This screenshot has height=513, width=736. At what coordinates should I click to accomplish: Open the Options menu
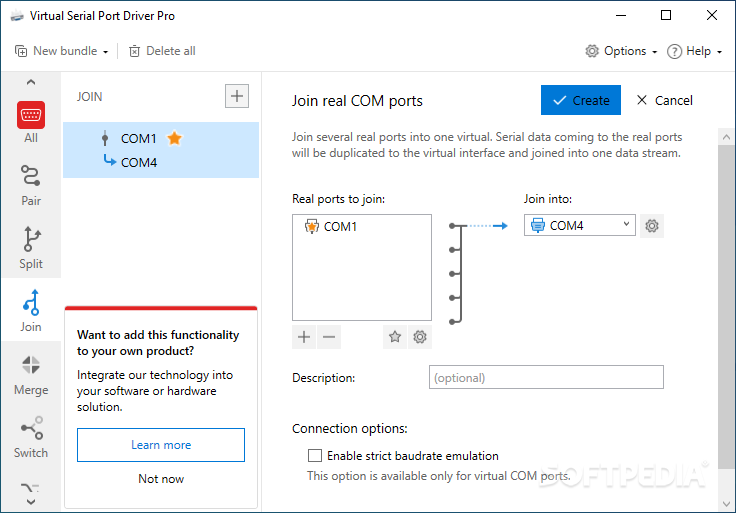621,51
